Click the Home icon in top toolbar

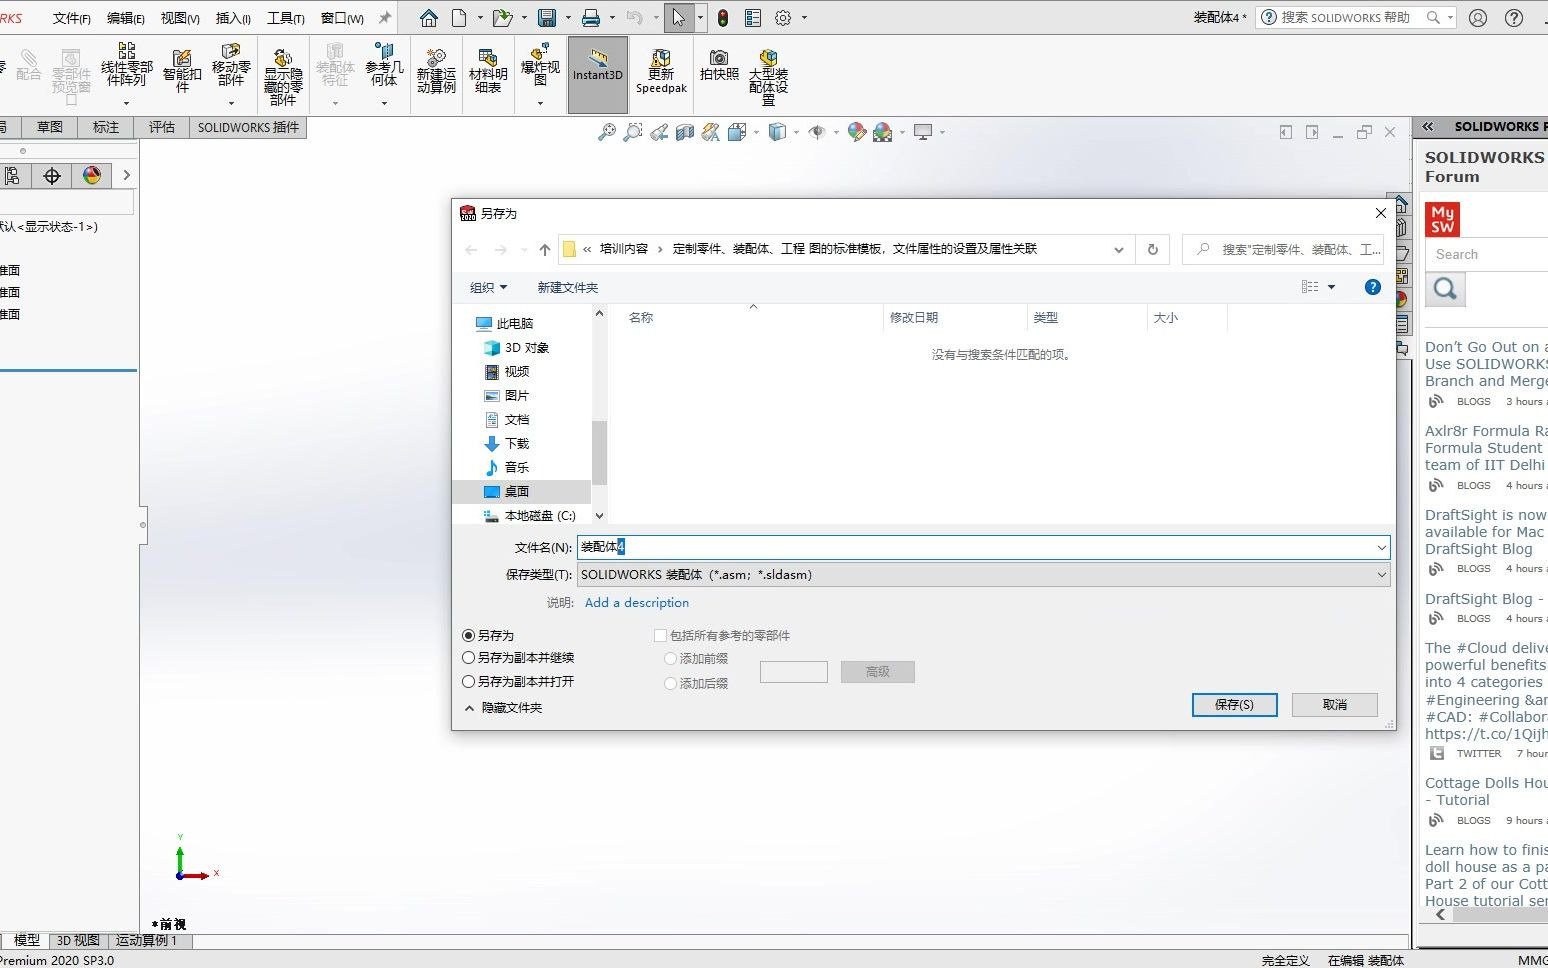click(x=429, y=18)
